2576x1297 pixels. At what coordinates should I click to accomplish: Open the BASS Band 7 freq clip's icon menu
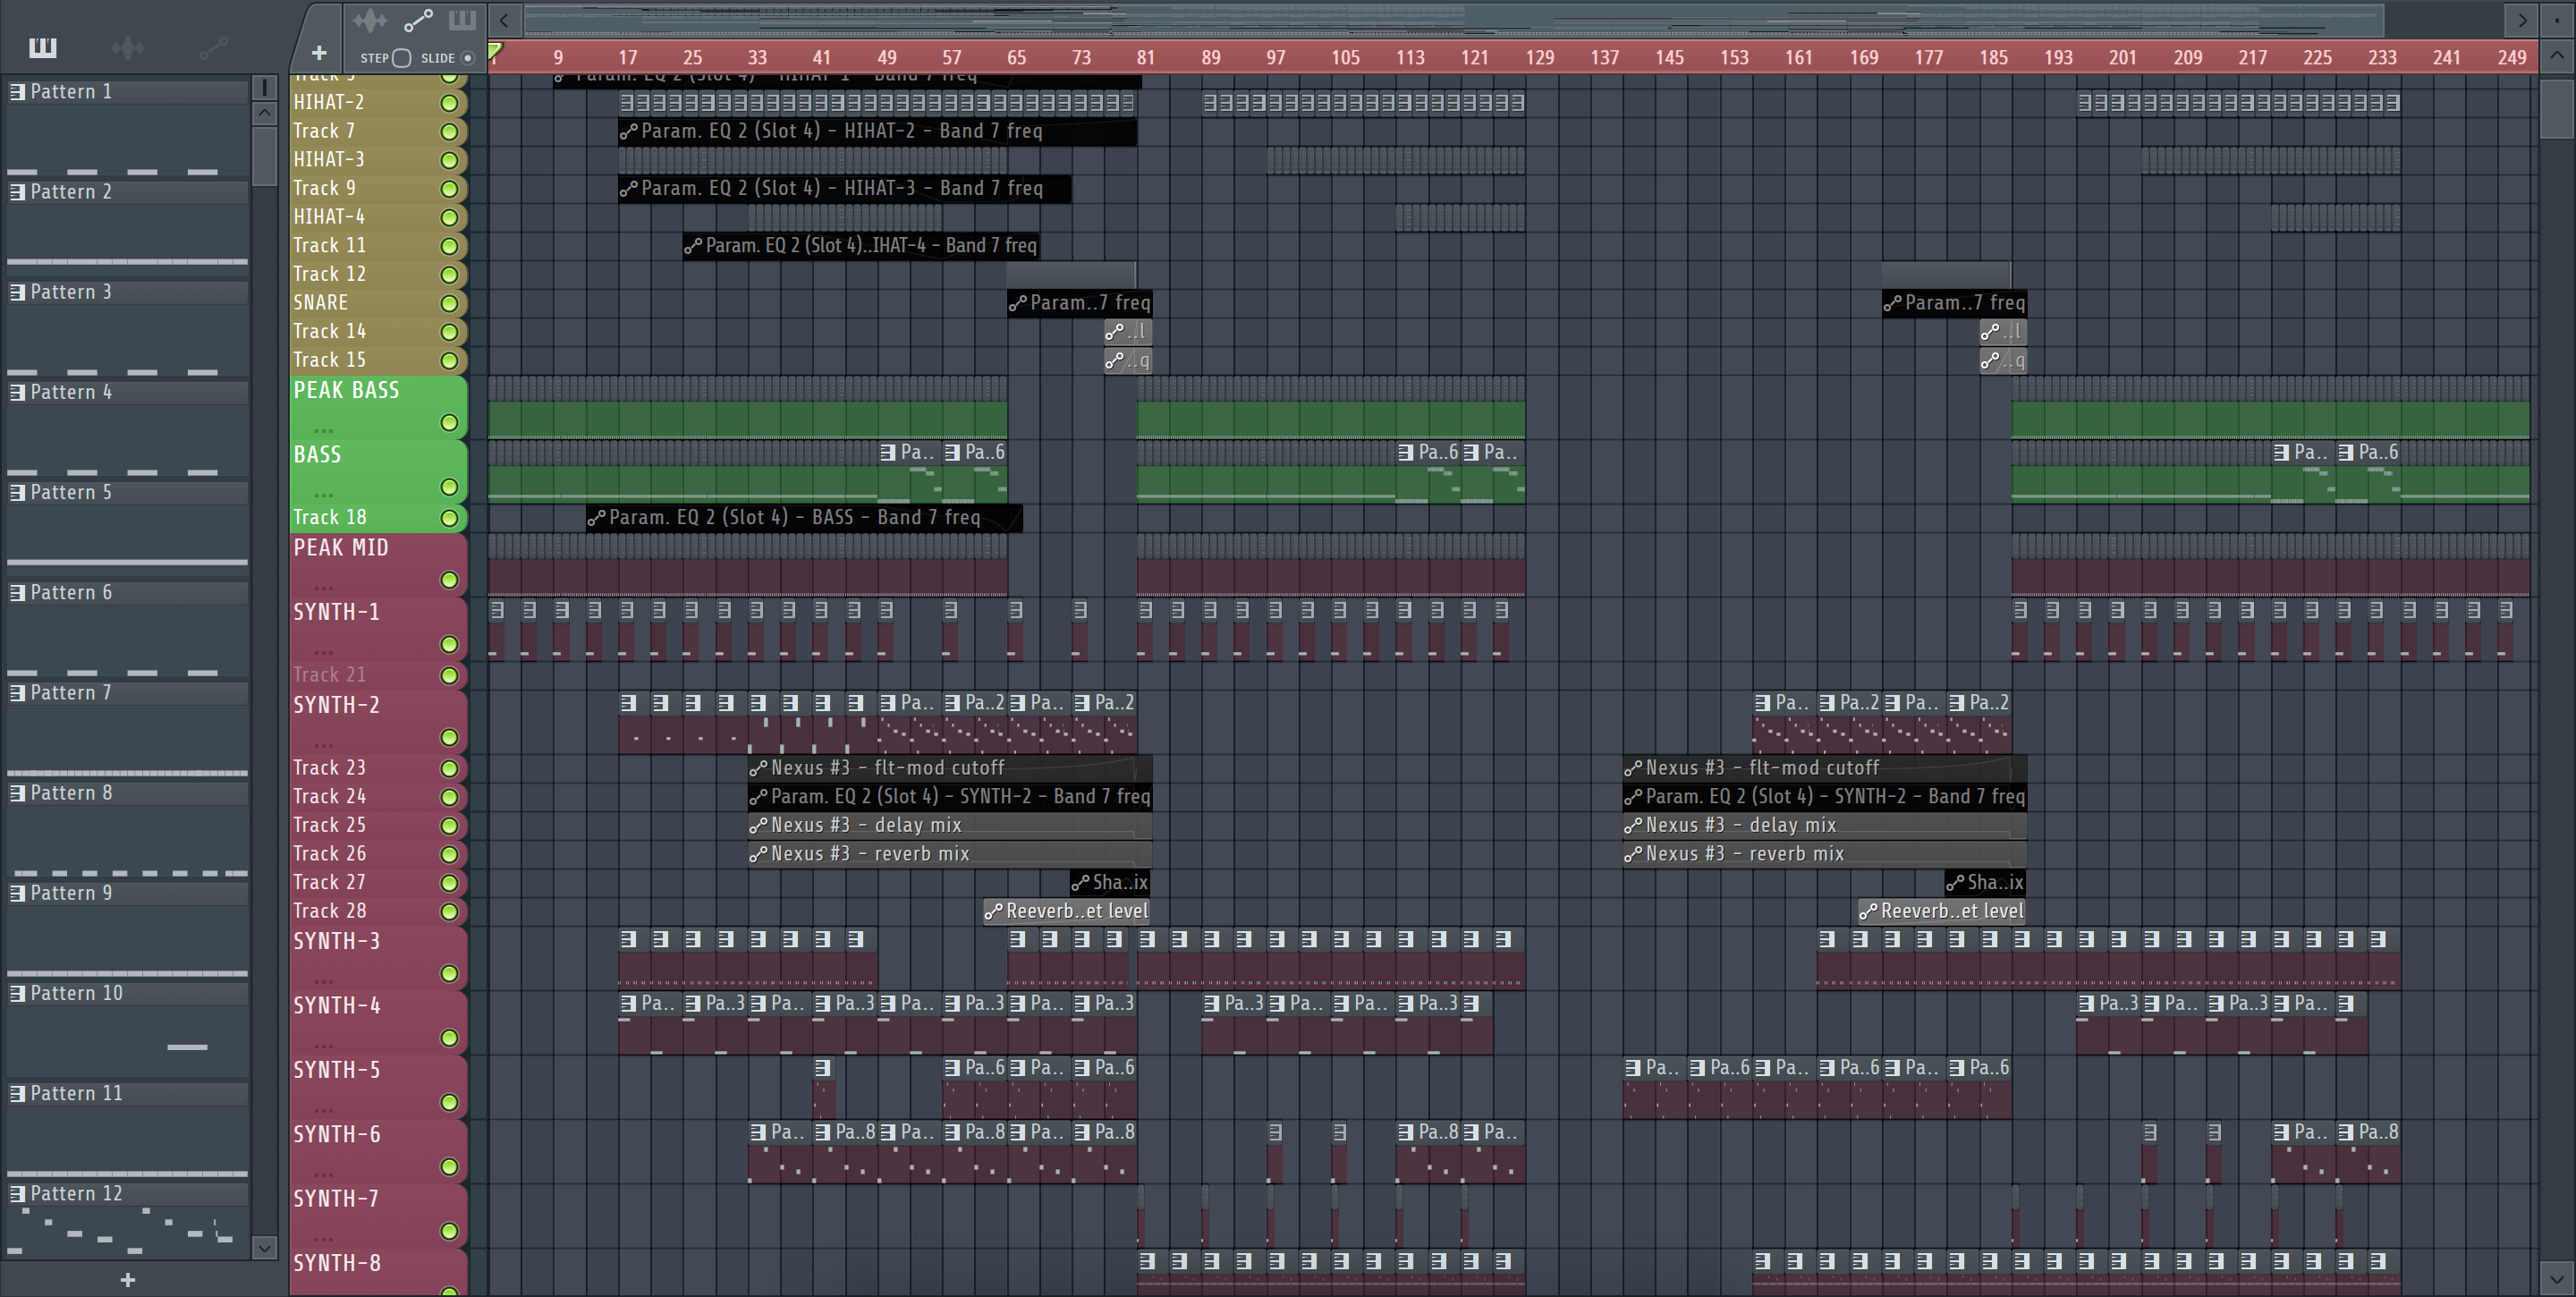tap(596, 518)
